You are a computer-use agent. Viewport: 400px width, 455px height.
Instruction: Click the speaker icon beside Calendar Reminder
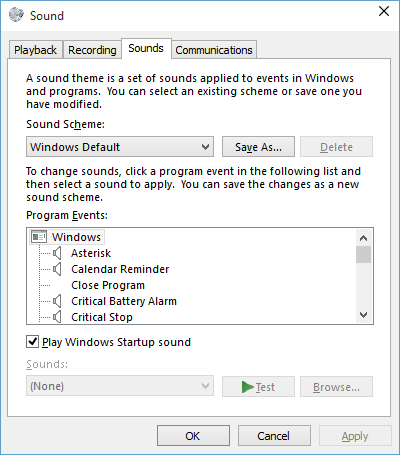[57, 269]
